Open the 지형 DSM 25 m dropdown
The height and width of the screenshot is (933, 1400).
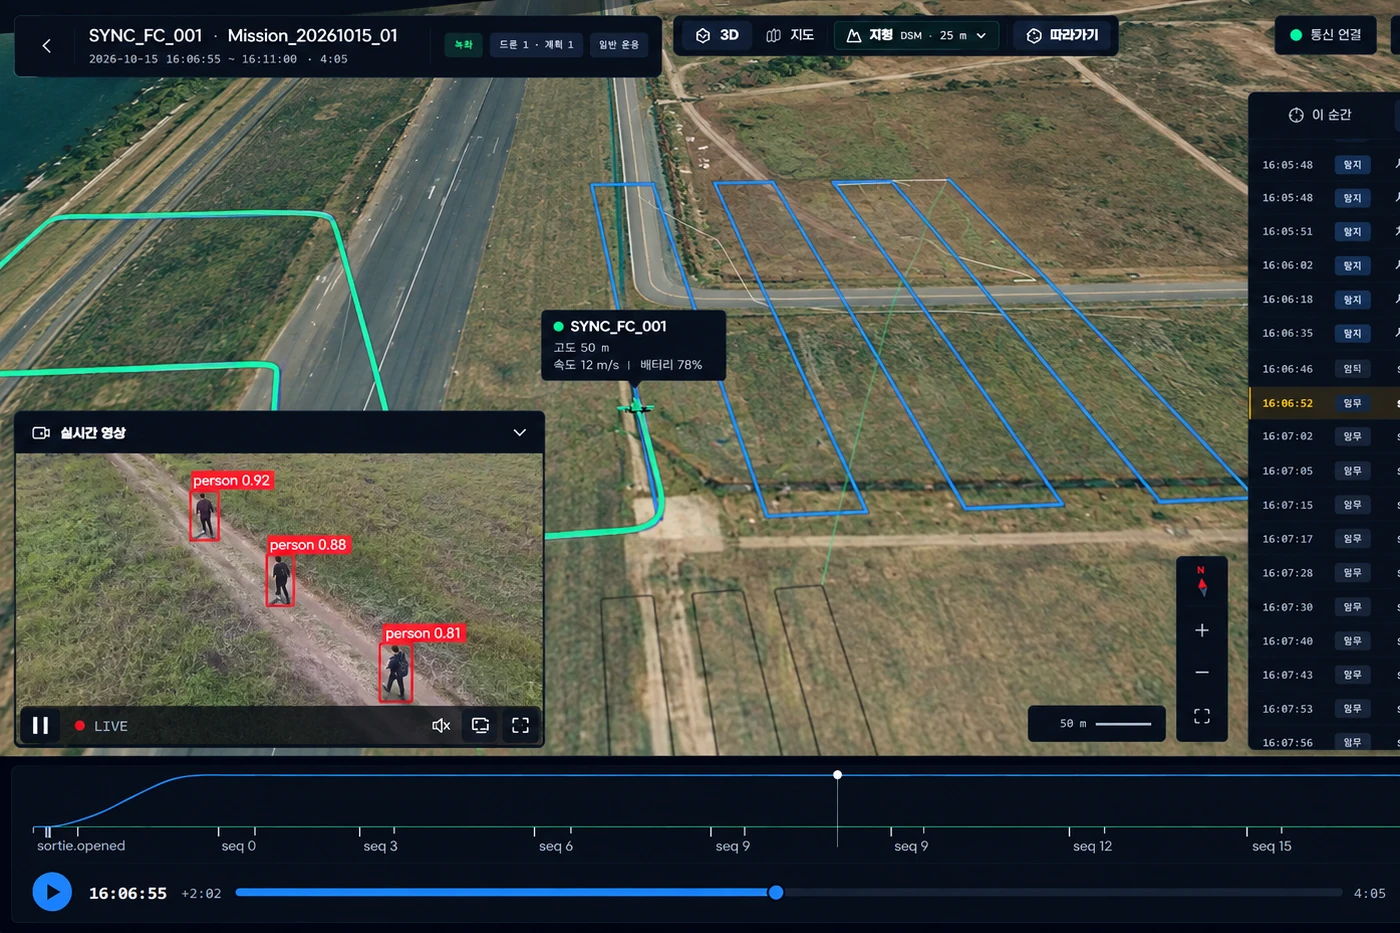click(x=916, y=36)
